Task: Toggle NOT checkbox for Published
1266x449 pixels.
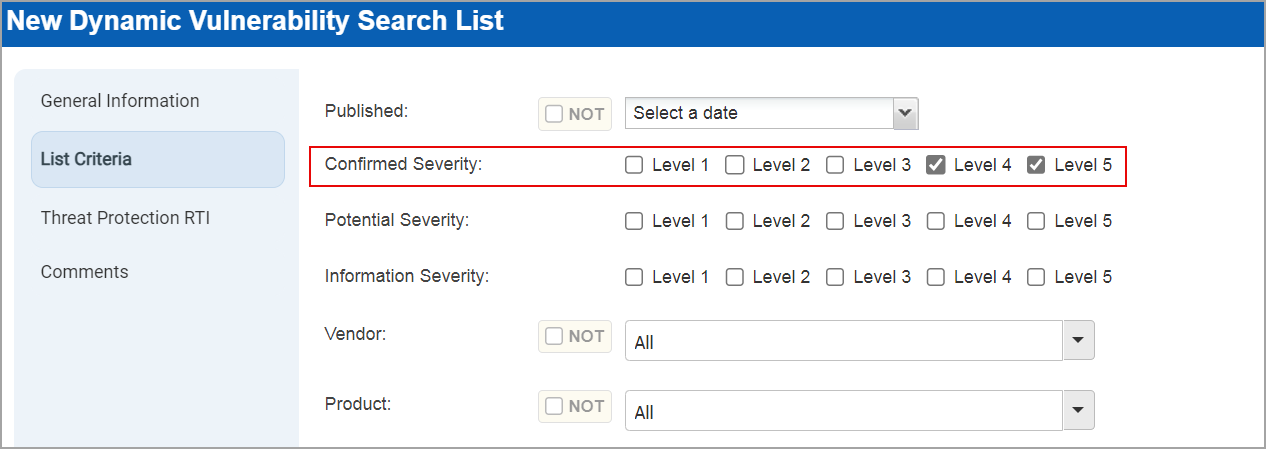Action: [555, 114]
